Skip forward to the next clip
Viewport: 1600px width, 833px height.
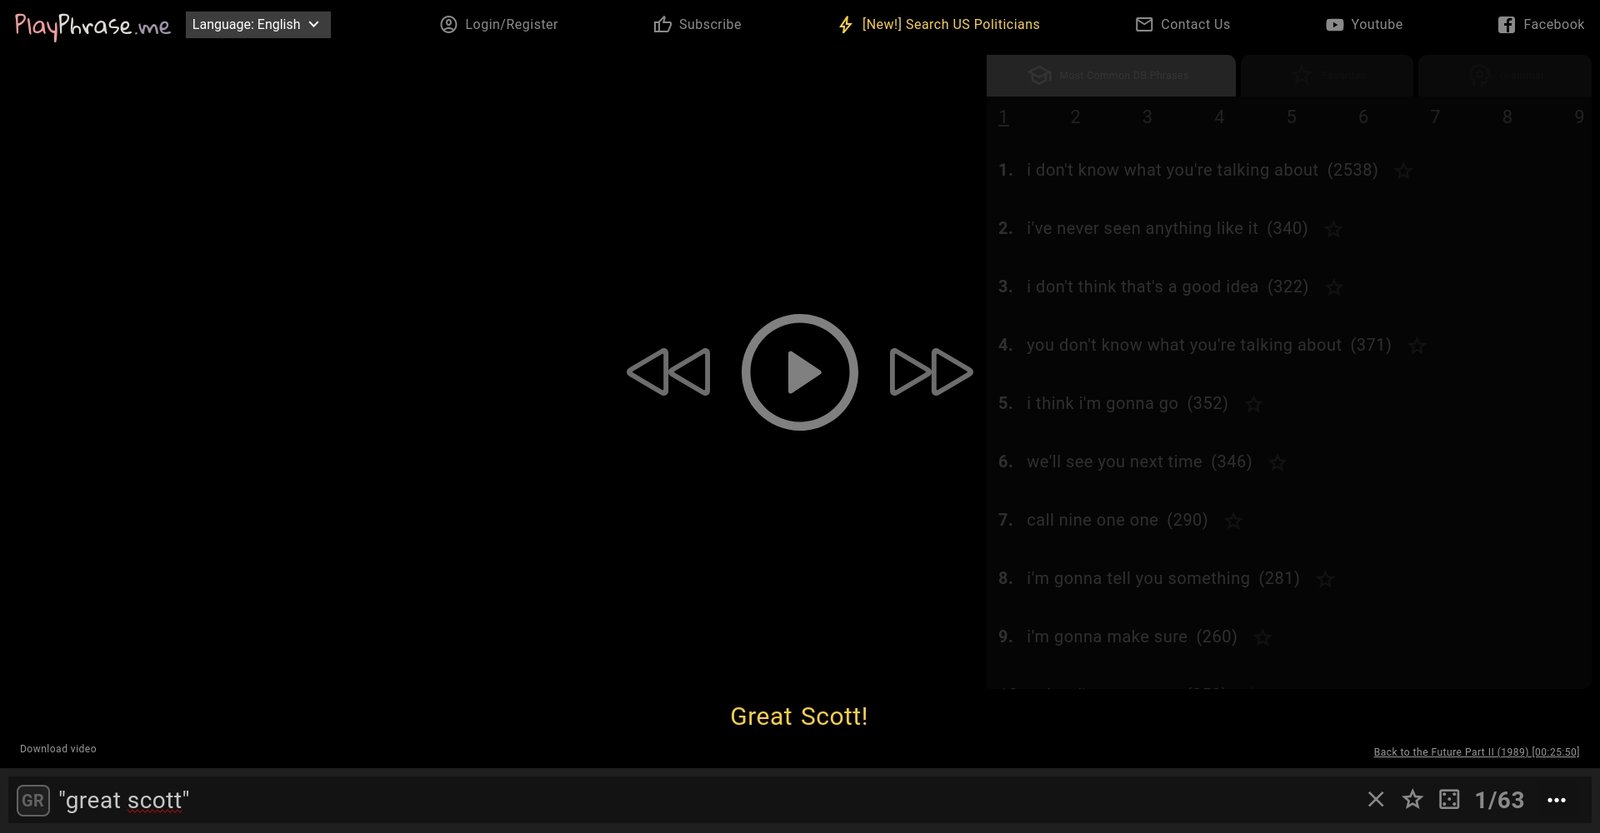coord(930,372)
